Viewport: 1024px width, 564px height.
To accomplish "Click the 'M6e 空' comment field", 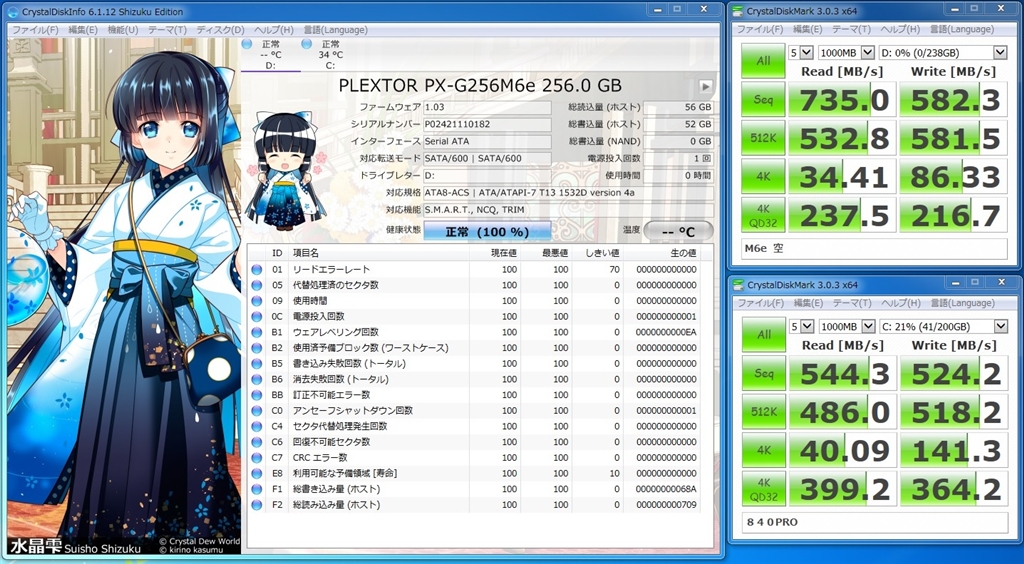I will 875,249.
